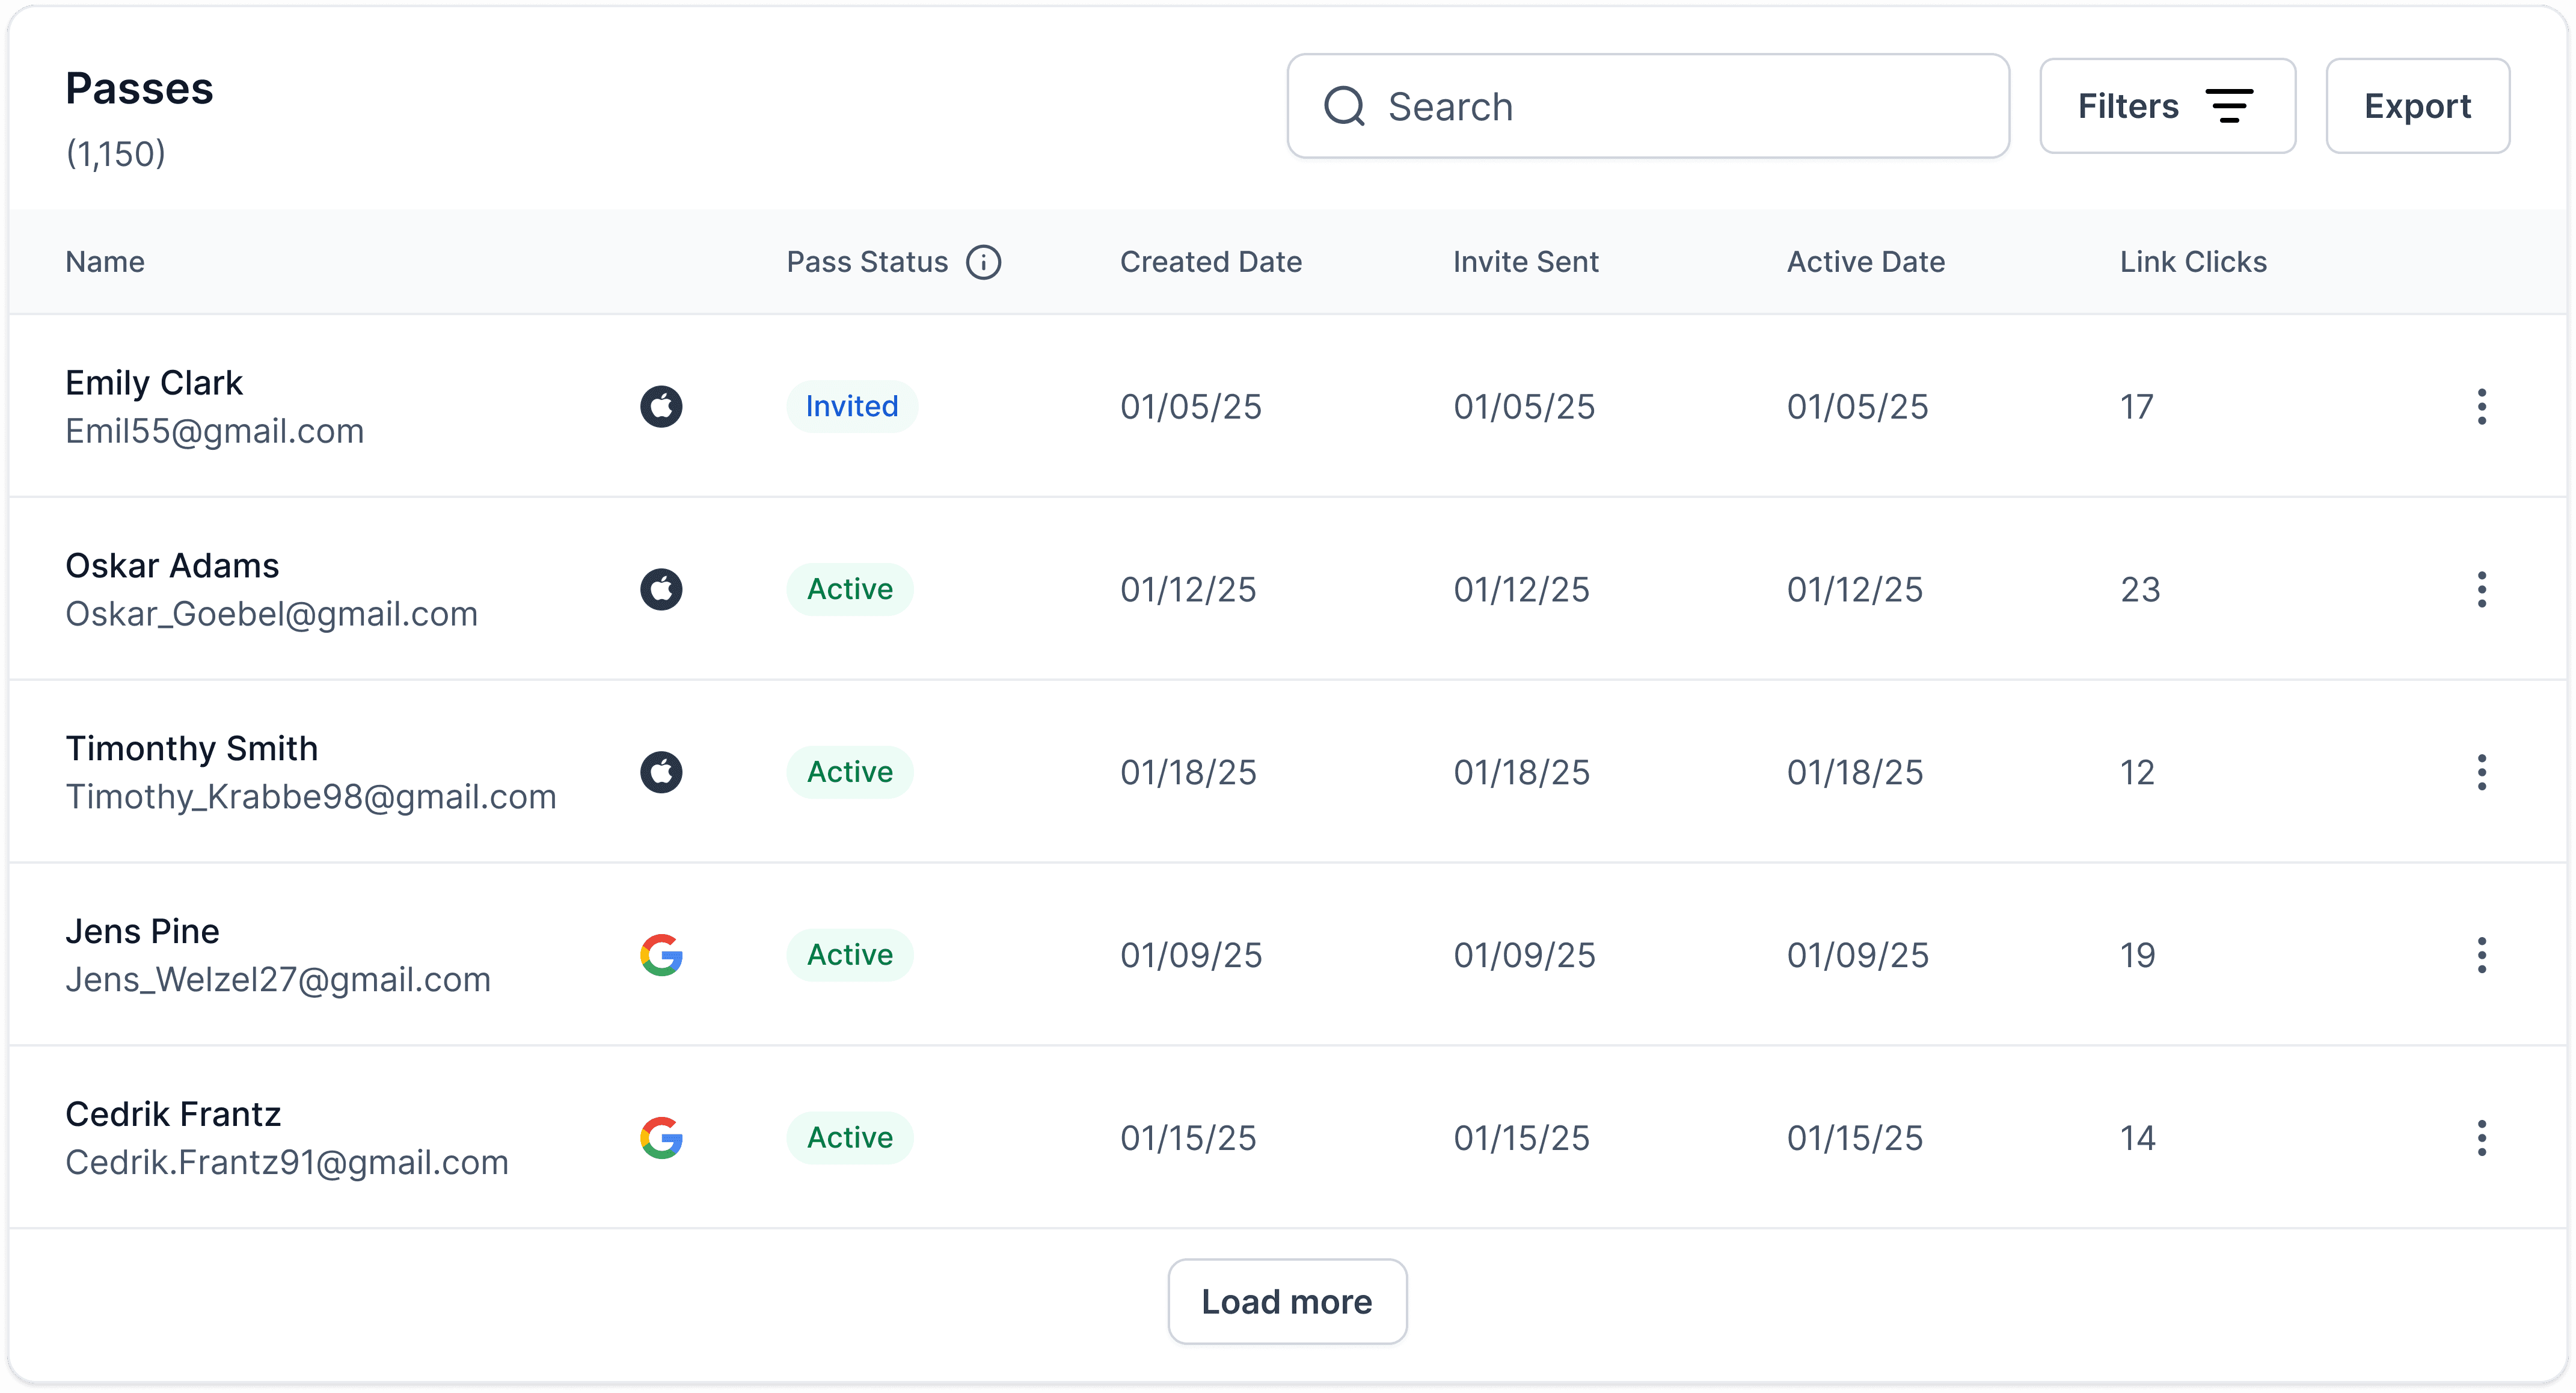This screenshot has width=2576, height=1393.
Task: Click Apple icon in Timonthy Smith row
Action: pyautogui.click(x=661, y=772)
